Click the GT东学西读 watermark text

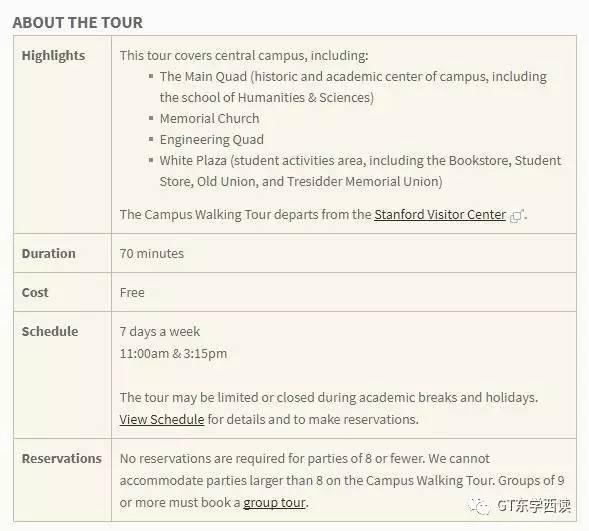pyautogui.click(x=534, y=506)
